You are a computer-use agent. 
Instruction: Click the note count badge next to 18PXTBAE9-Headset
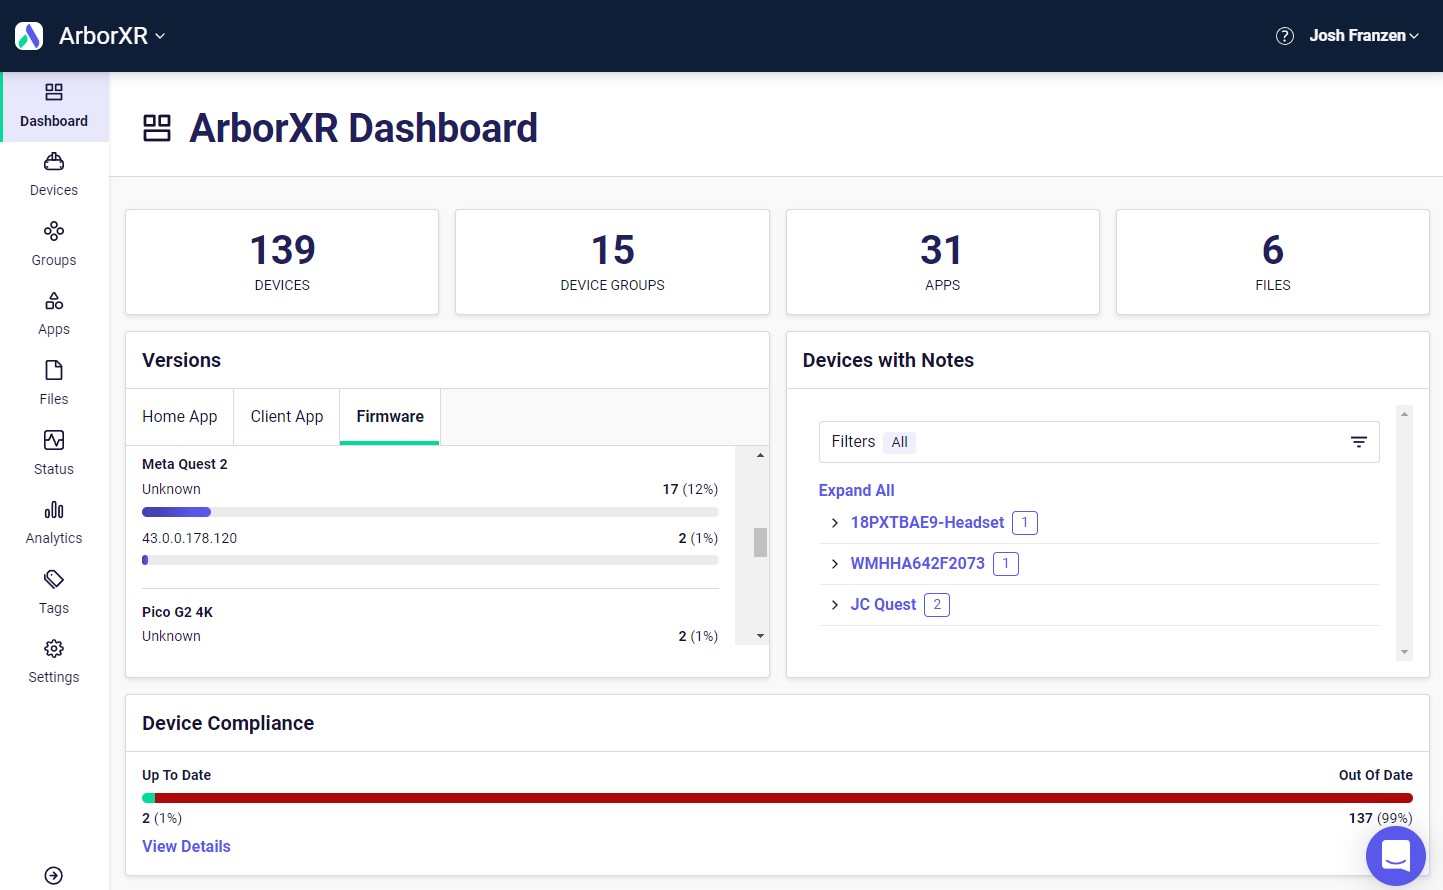tap(1025, 523)
